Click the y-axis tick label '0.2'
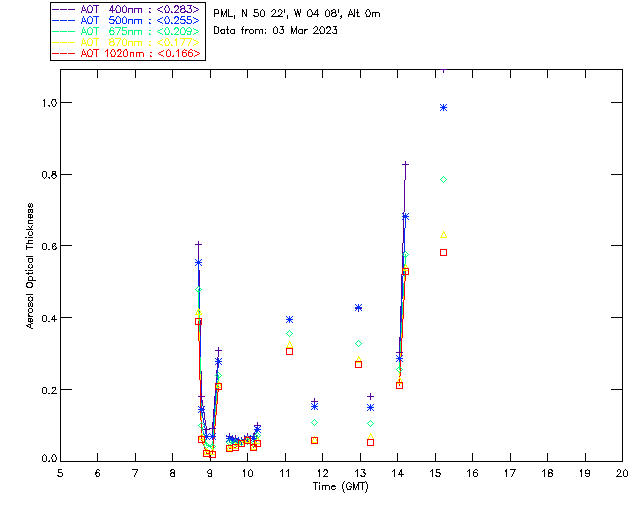This screenshot has height=512, width=640. coord(49,390)
